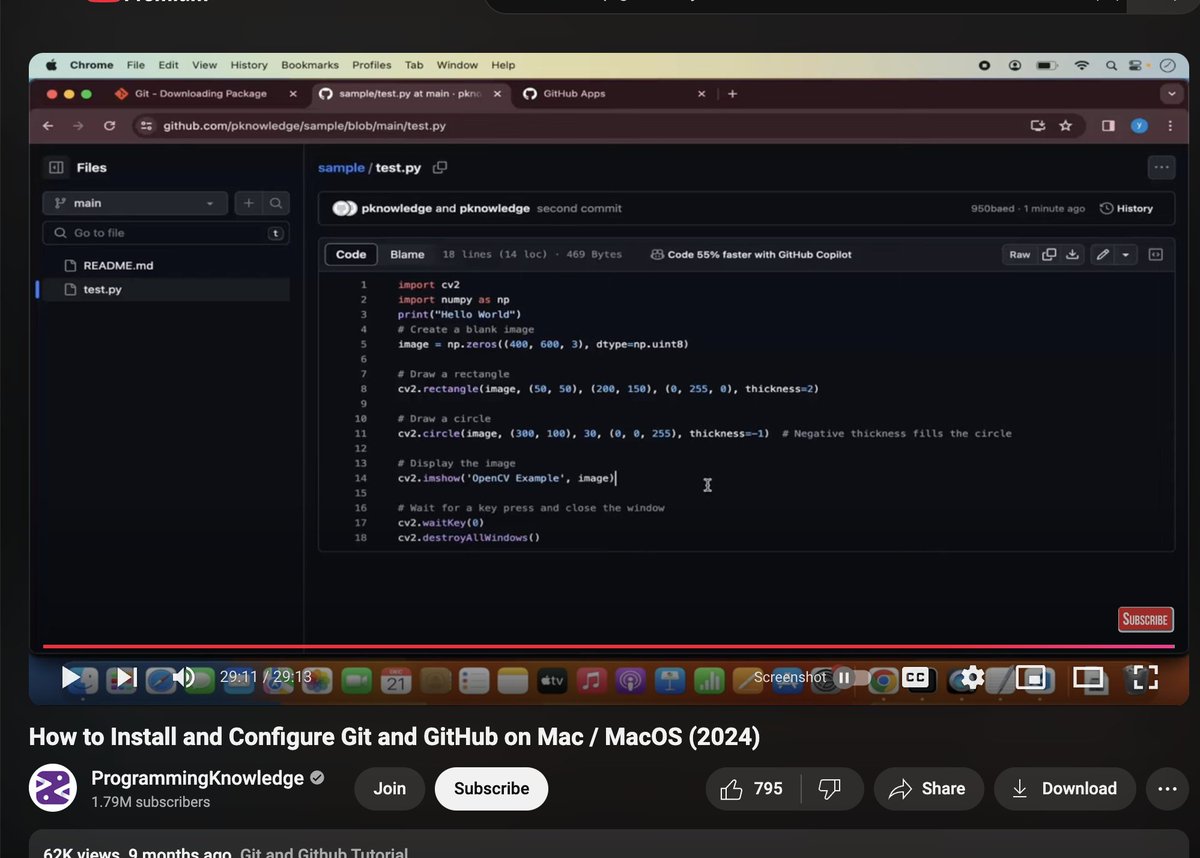The image size is (1200, 858).
Task: Open the File menu
Action: click(136, 65)
